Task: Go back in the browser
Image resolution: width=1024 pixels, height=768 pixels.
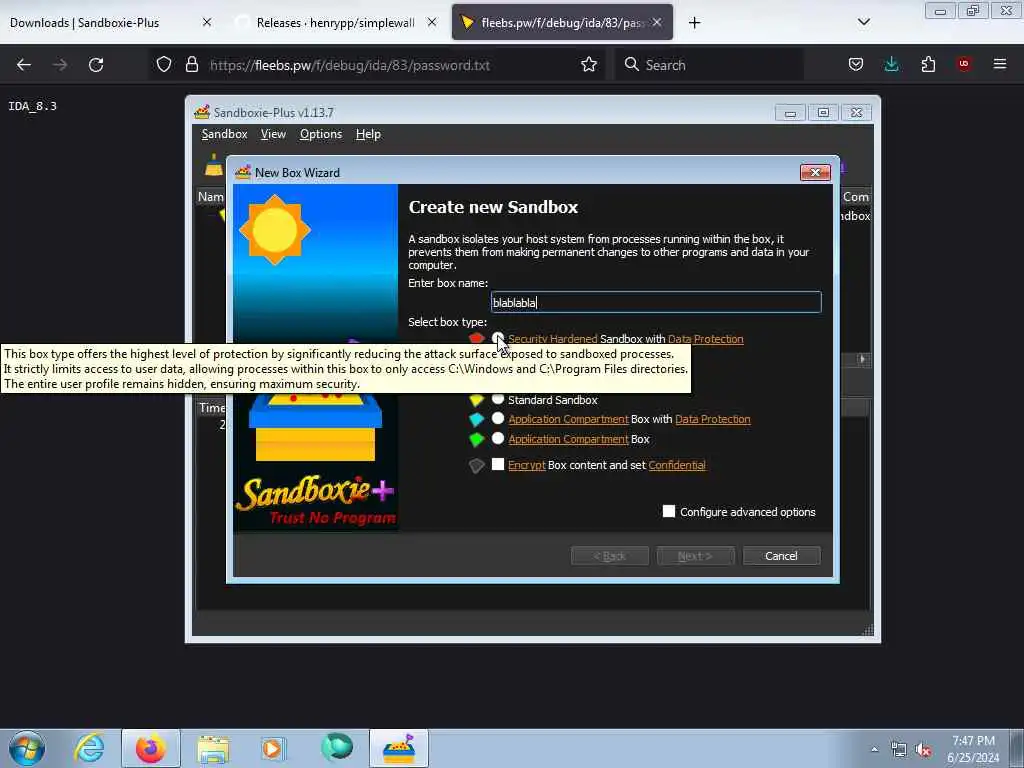Action: (24, 65)
